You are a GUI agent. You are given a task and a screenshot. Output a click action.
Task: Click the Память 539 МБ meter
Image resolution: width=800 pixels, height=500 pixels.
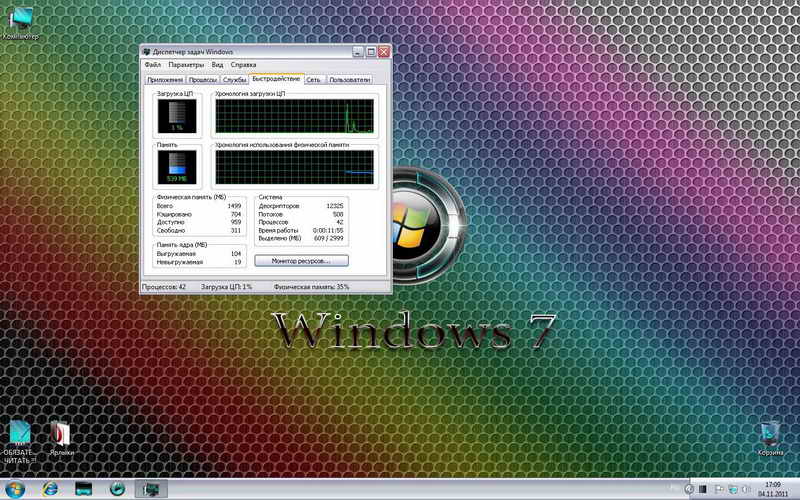tap(177, 167)
